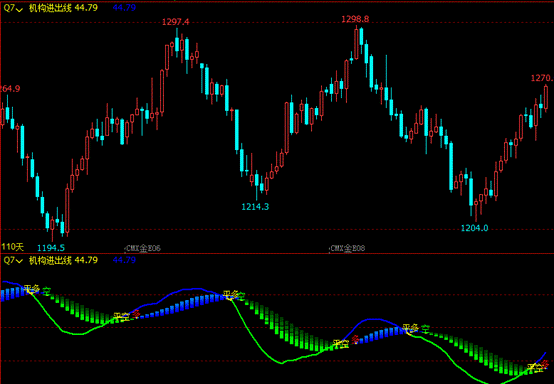Open the Q7 dropdown in lower indicator panel

click(x=13, y=261)
